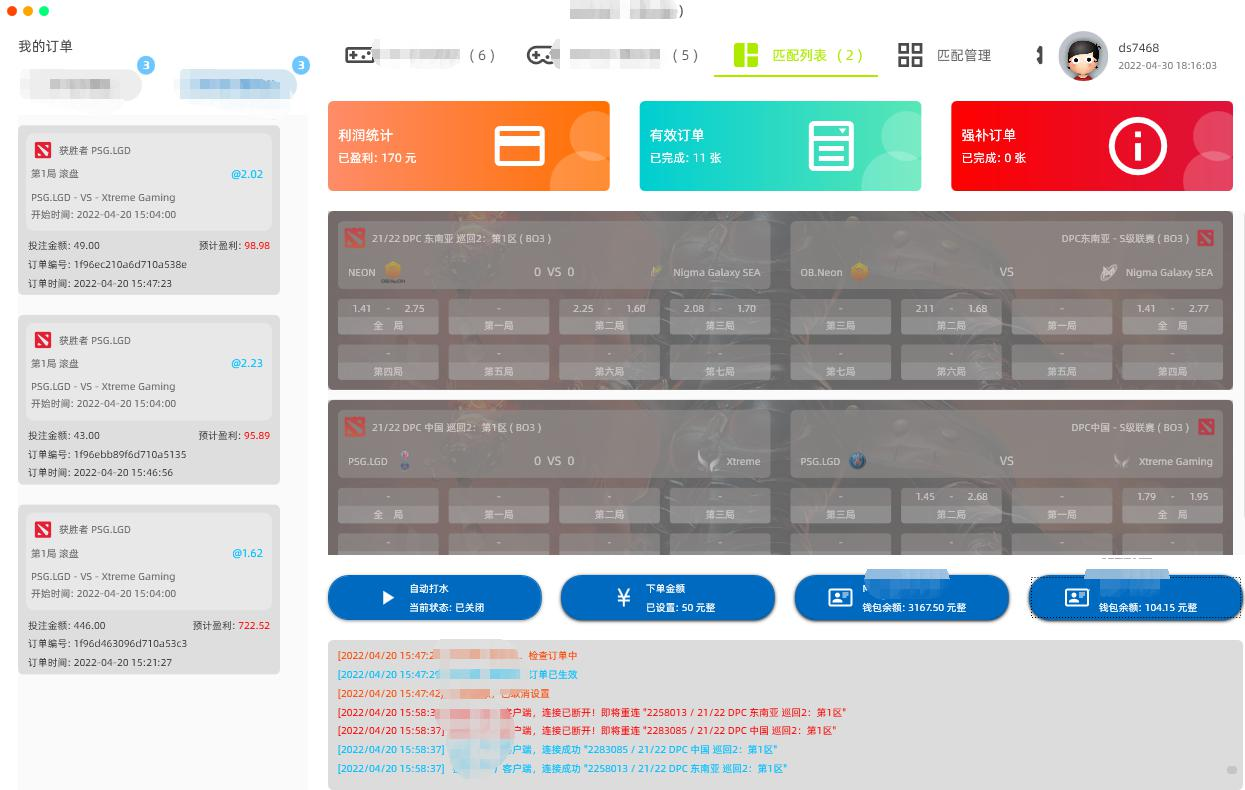Select the 2.08 - 1.70 第三局 odds cell
Screen dimensions: 1245x790
click(x=720, y=316)
